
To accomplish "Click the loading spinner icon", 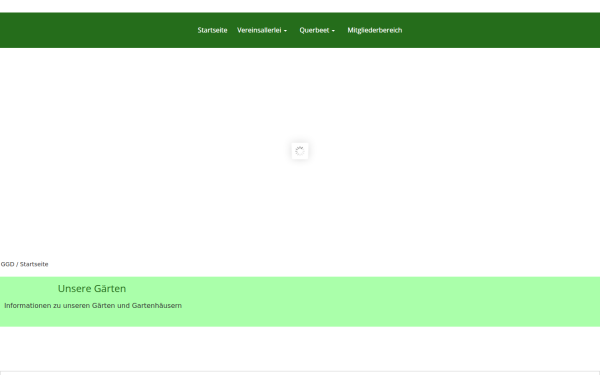I will pos(300,151).
